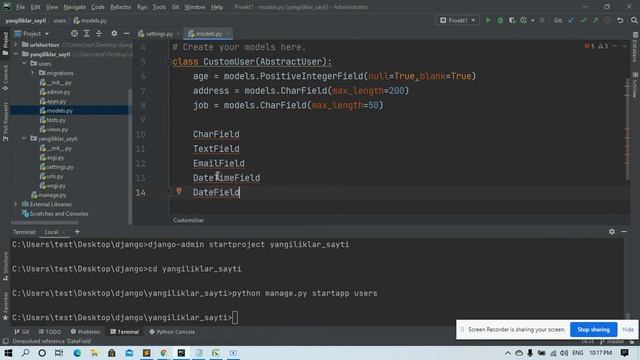Open the Proekt1 run configuration dropdown
This screenshot has width=640, height=360.
[x=457, y=20]
